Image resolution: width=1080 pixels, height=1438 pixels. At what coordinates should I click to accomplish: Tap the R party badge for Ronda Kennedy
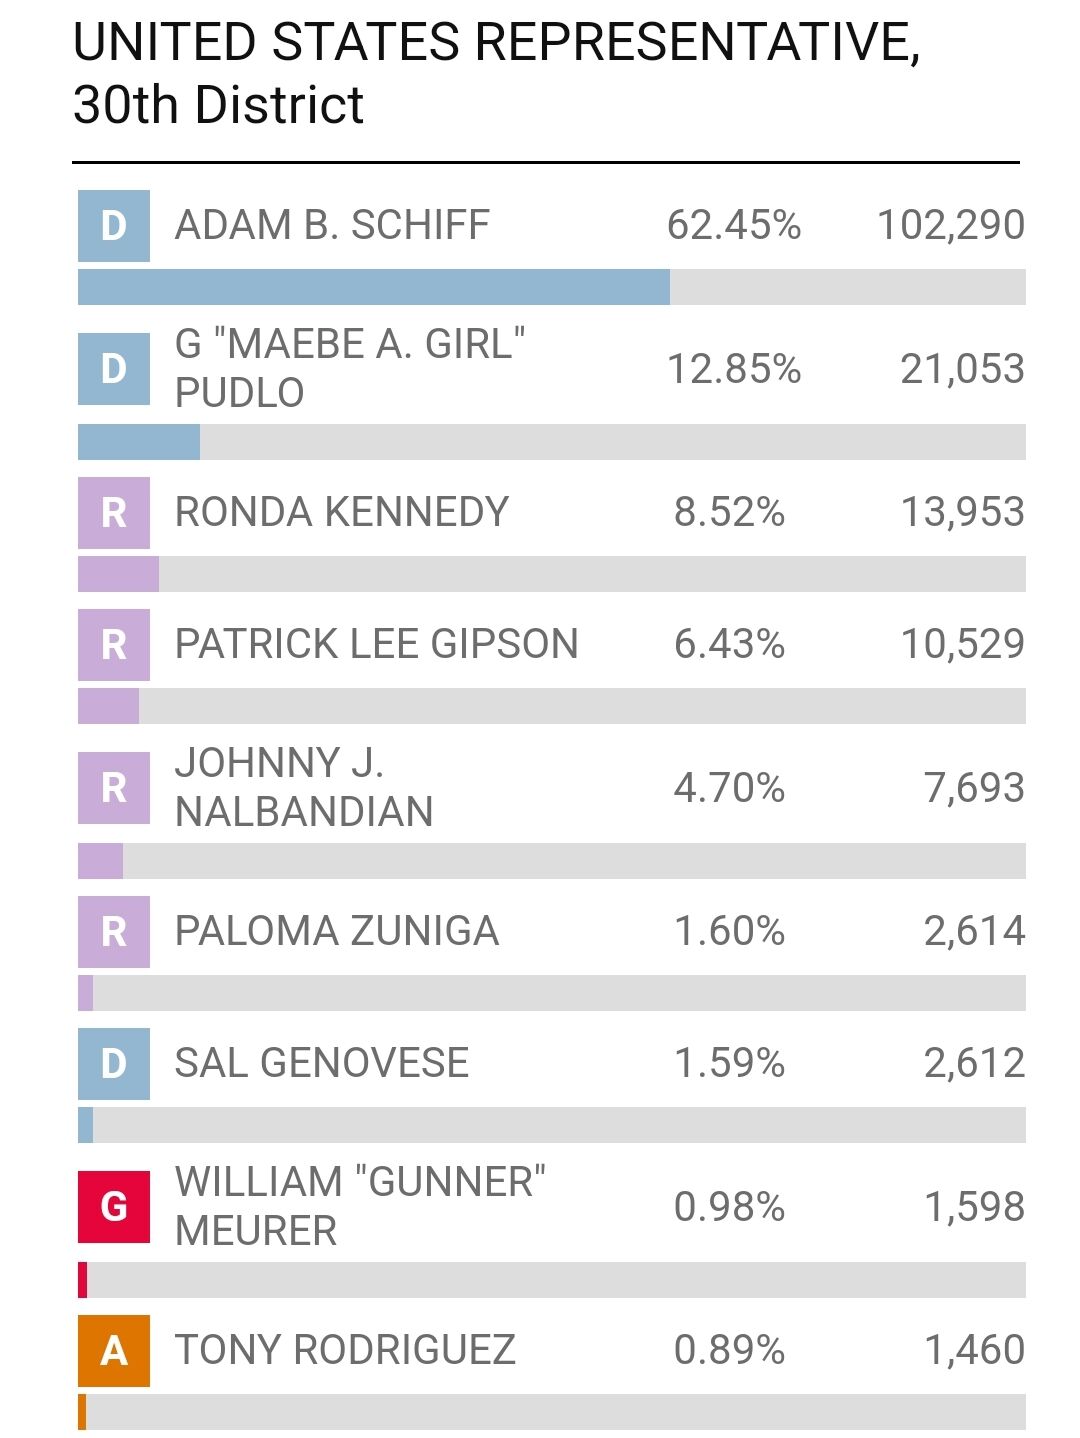coord(114,513)
